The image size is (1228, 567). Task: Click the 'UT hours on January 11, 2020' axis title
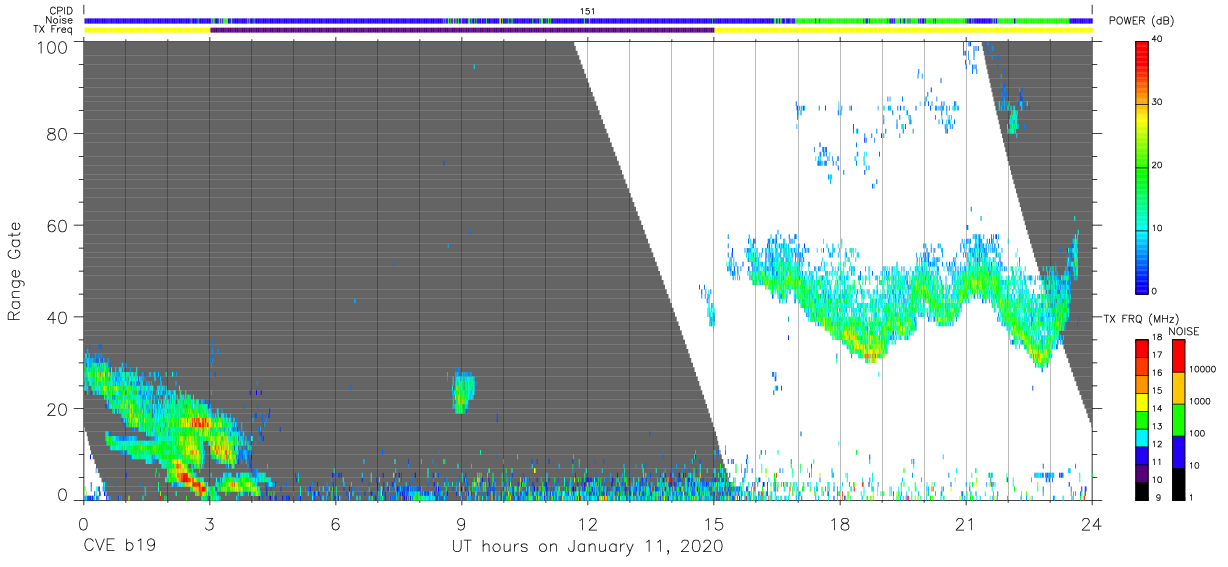point(587,547)
